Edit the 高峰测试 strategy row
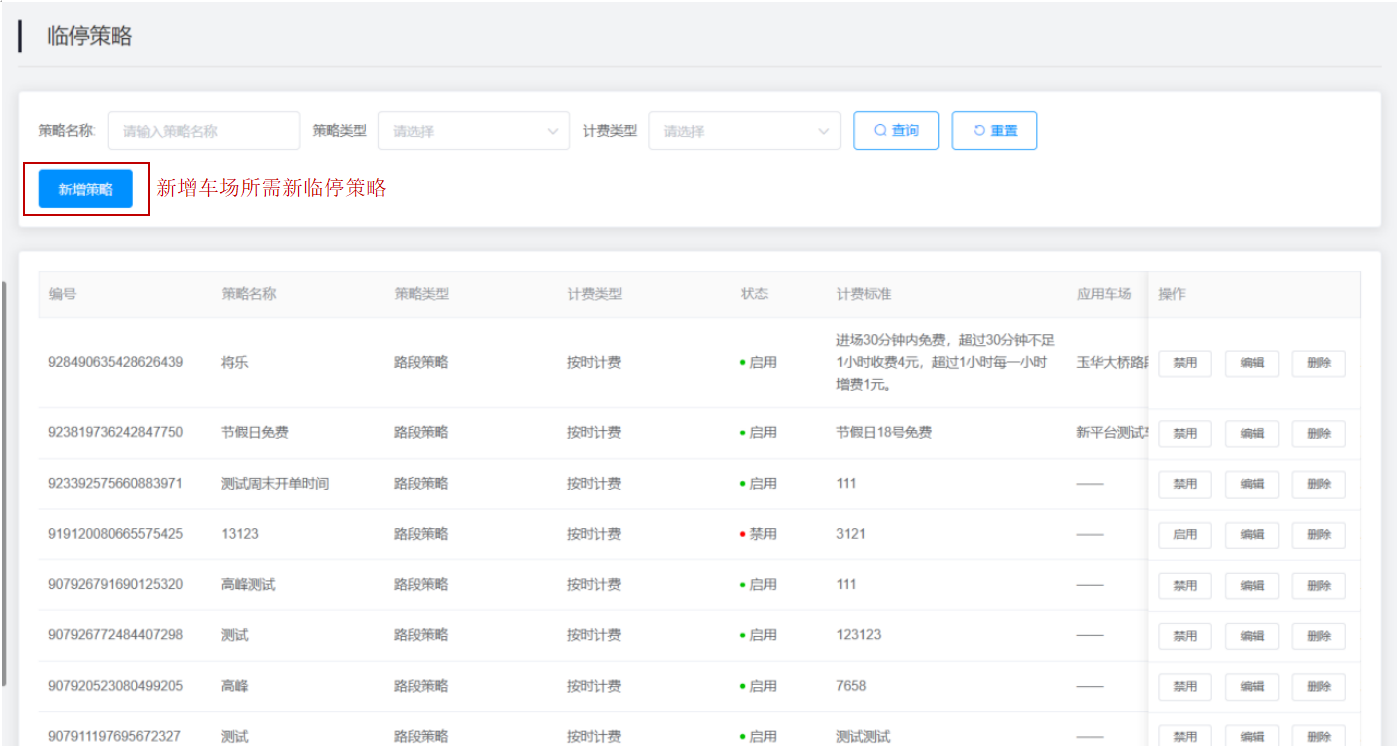 pyautogui.click(x=1251, y=585)
